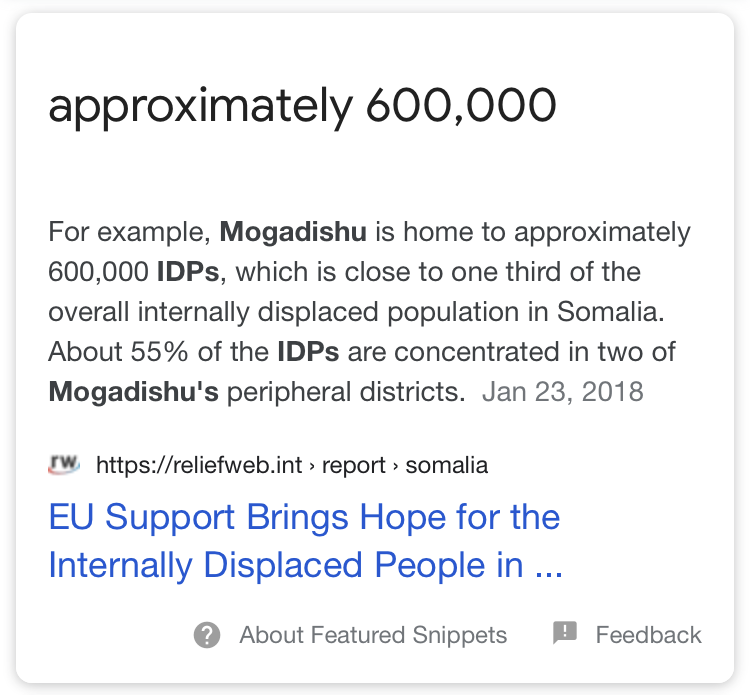This screenshot has height=695, width=750.
Task: Select the "somalia" breadcrumb segment
Action: click(x=448, y=465)
